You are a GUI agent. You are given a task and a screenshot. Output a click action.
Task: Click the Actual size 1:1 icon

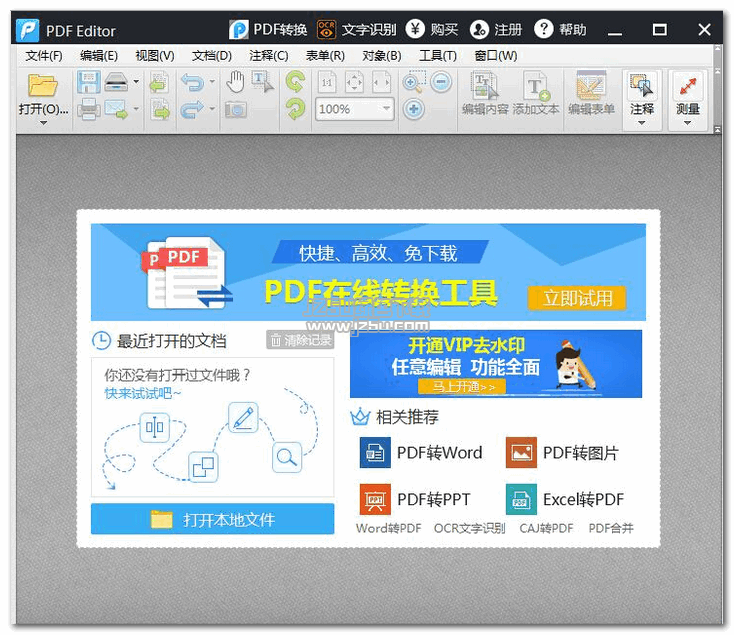327,82
